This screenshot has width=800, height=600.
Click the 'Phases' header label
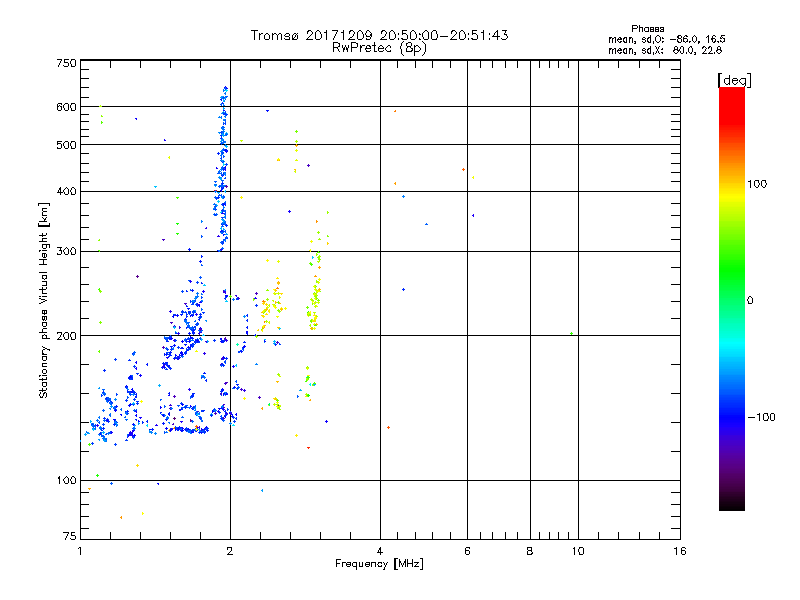click(x=647, y=29)
